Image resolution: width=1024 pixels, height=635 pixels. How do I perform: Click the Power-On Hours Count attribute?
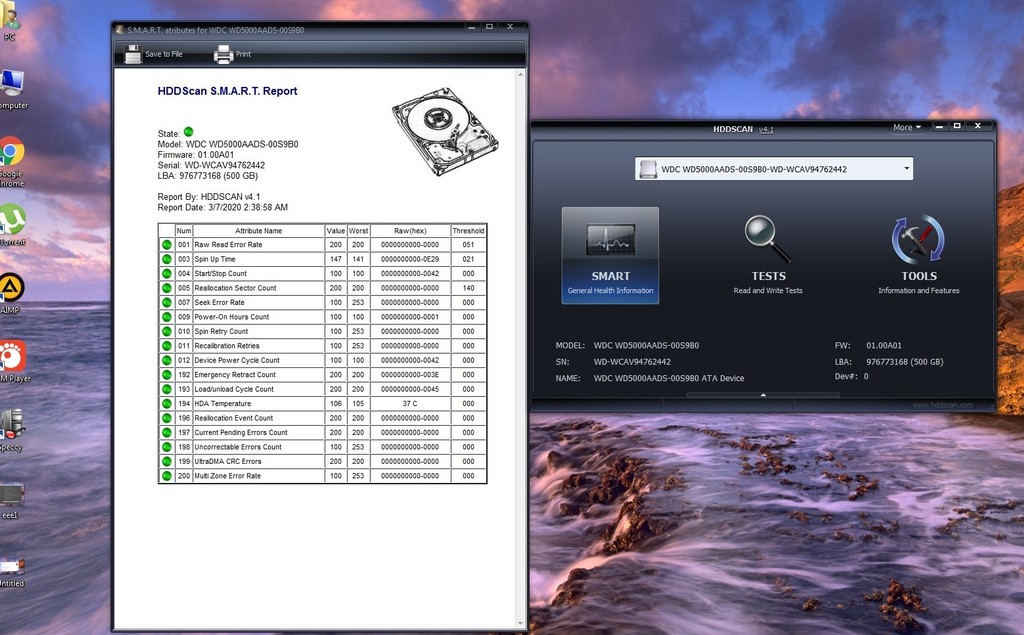click(x=232, y=317)
